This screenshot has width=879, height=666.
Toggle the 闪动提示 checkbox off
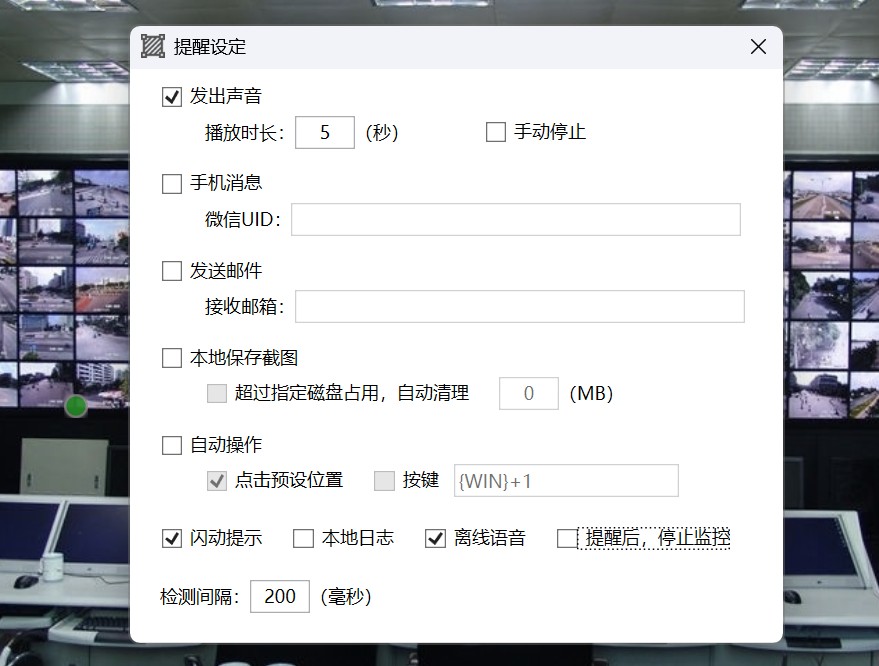171,539
